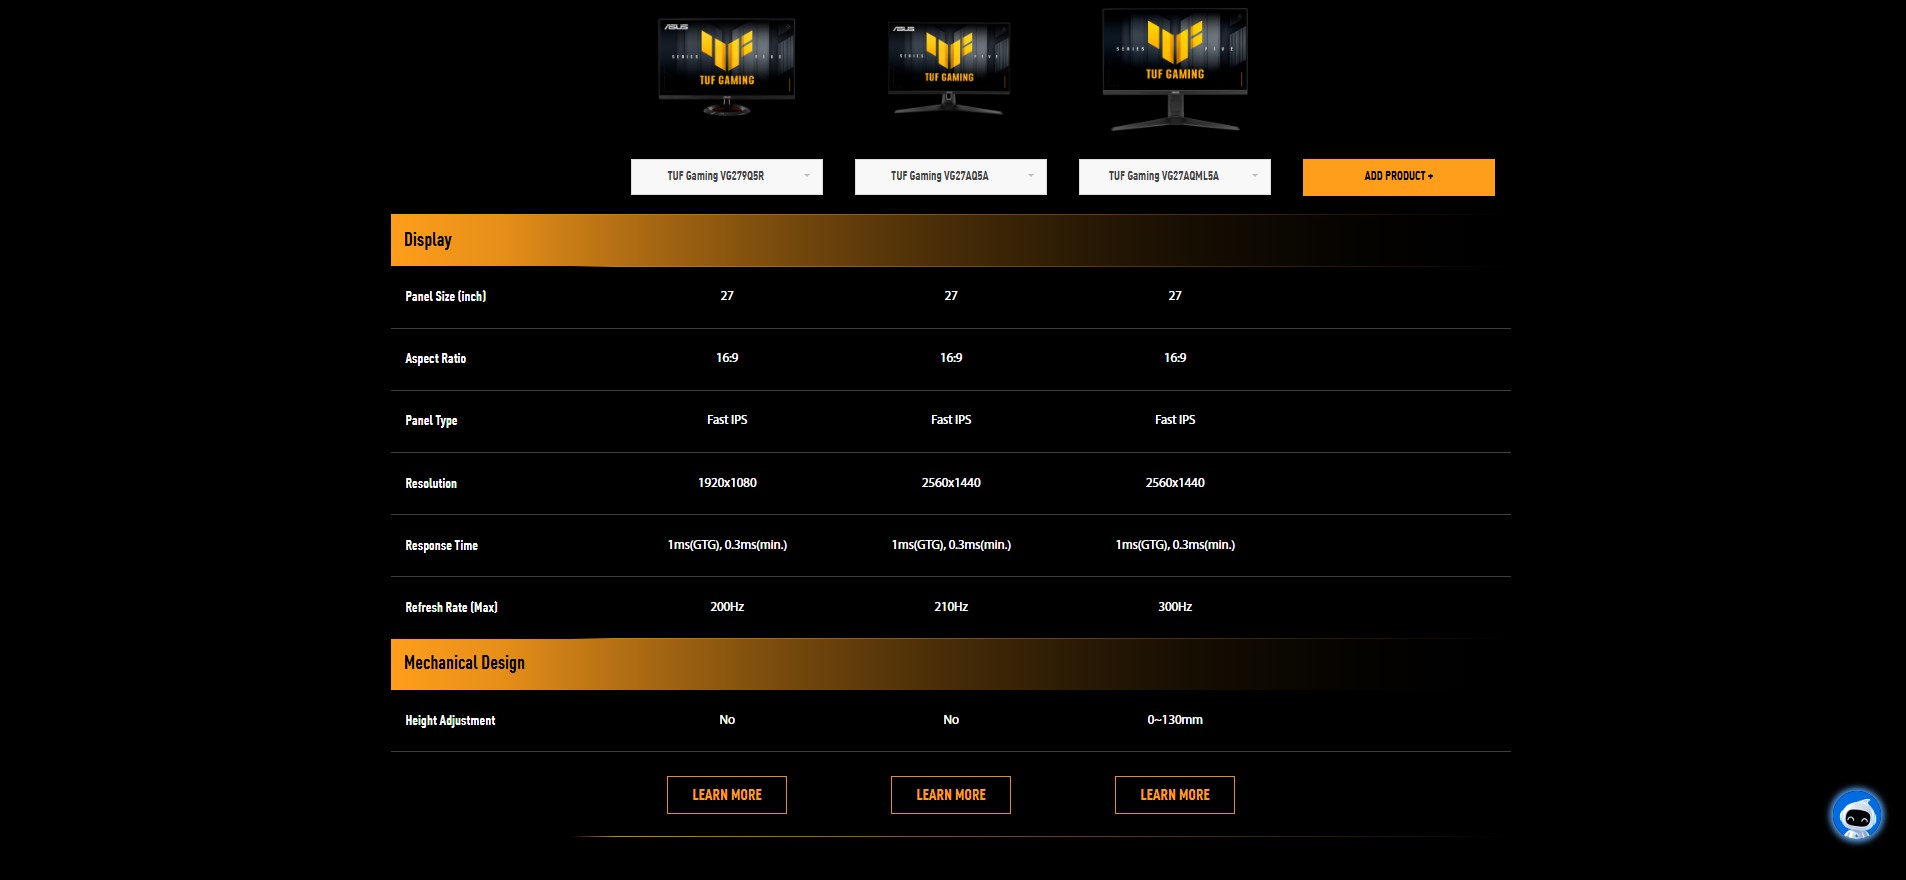Collapse the Mechanical Design section header

pos(950,664)
